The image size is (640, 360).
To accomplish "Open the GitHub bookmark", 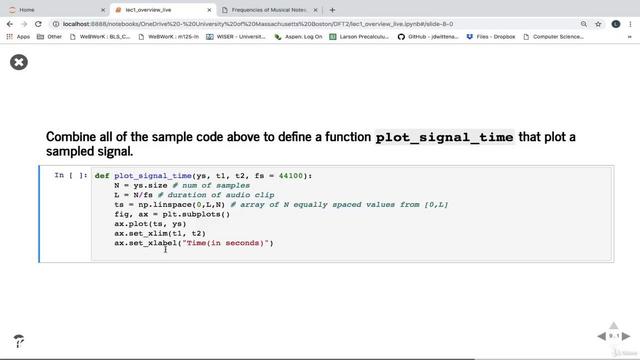I will 428,37.
